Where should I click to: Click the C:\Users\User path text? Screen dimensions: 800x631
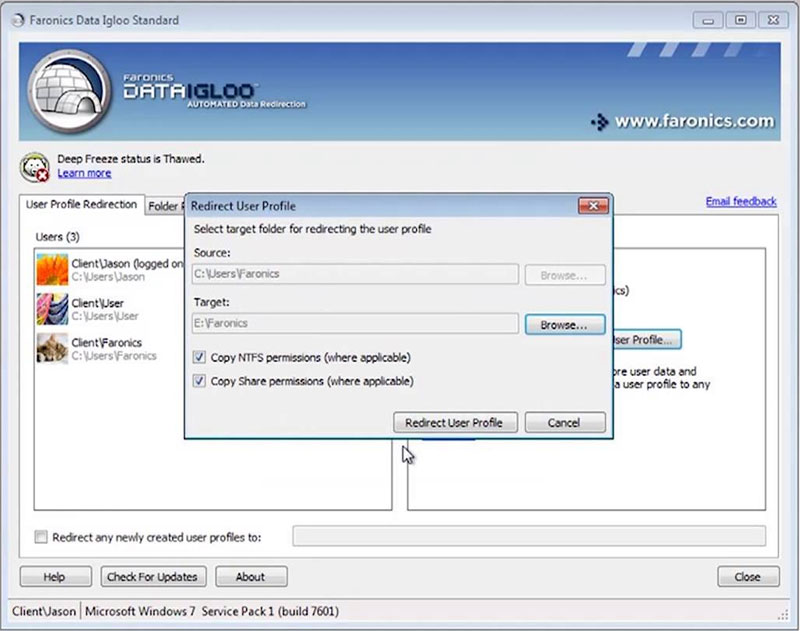pos(105,316)
